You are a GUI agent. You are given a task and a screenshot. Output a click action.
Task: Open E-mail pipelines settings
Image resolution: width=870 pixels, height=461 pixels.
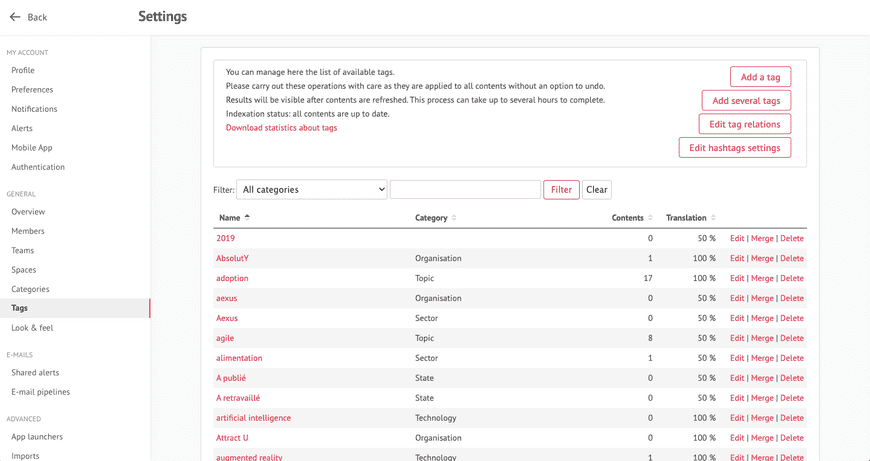41,392
